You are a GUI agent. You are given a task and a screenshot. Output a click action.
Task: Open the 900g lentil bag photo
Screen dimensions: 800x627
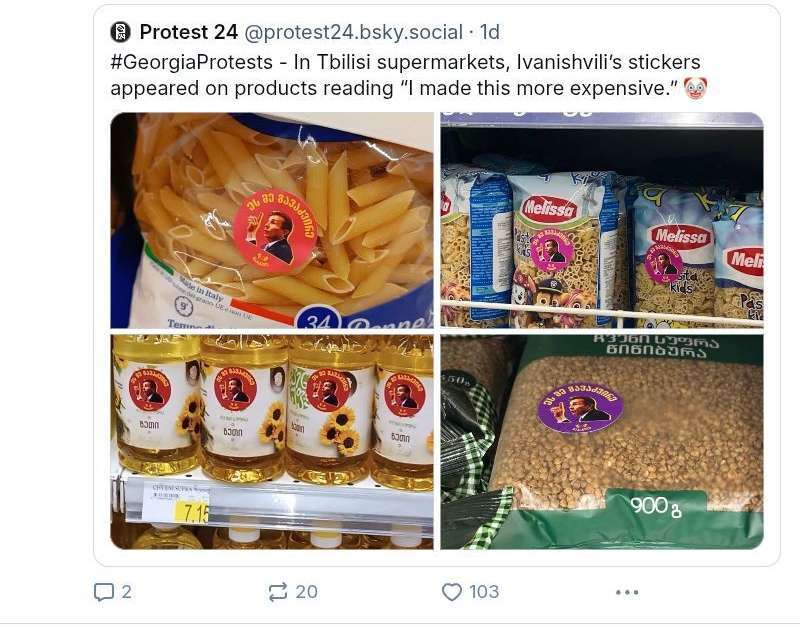pyautogui.click(x=601, y=441)
